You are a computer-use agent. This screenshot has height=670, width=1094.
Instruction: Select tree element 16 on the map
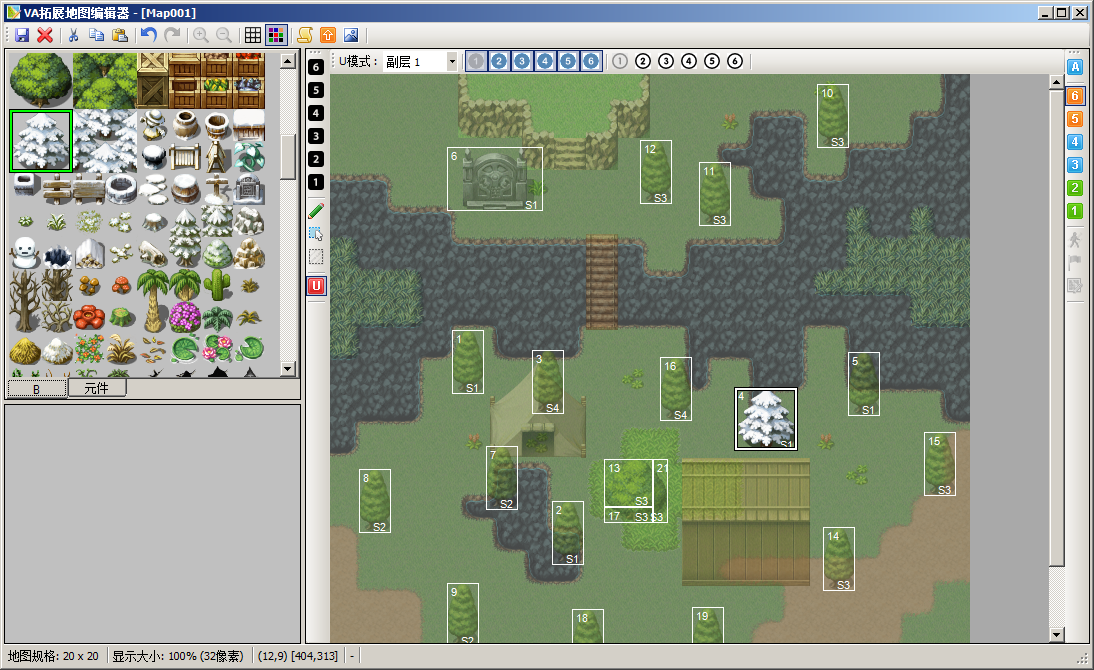click(676, 389)
